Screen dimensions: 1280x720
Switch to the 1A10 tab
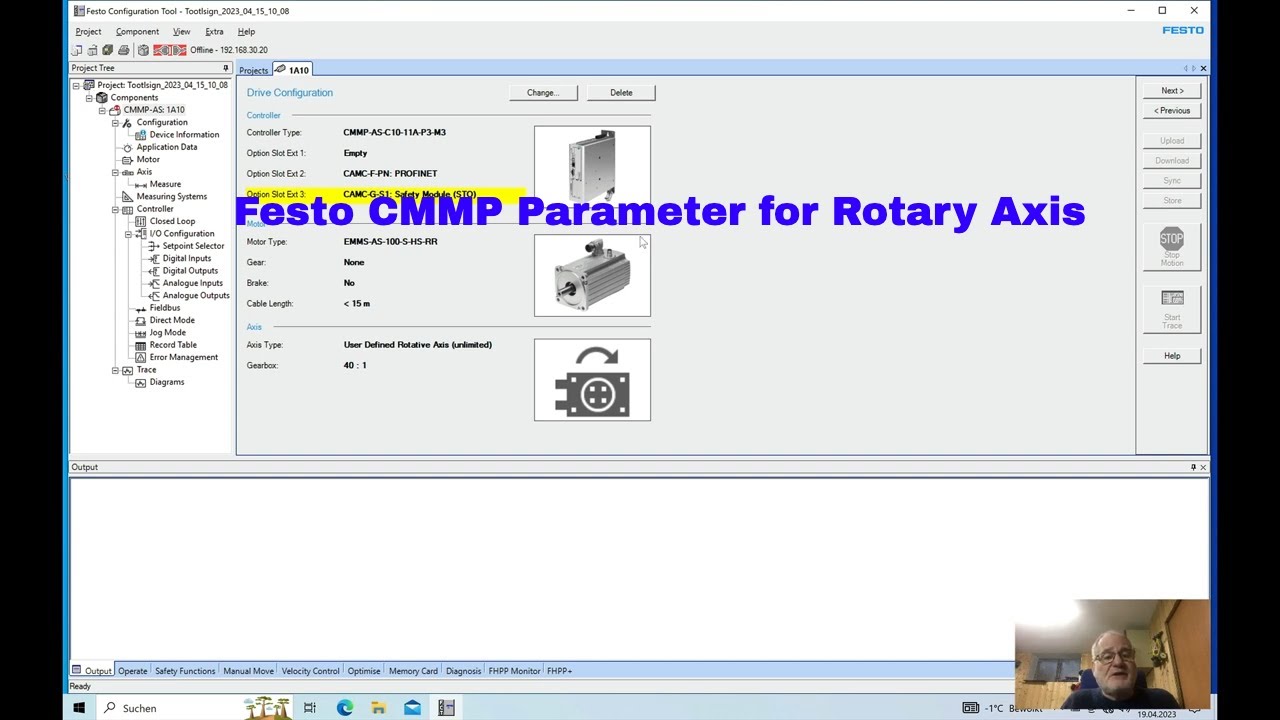point(293,70)
